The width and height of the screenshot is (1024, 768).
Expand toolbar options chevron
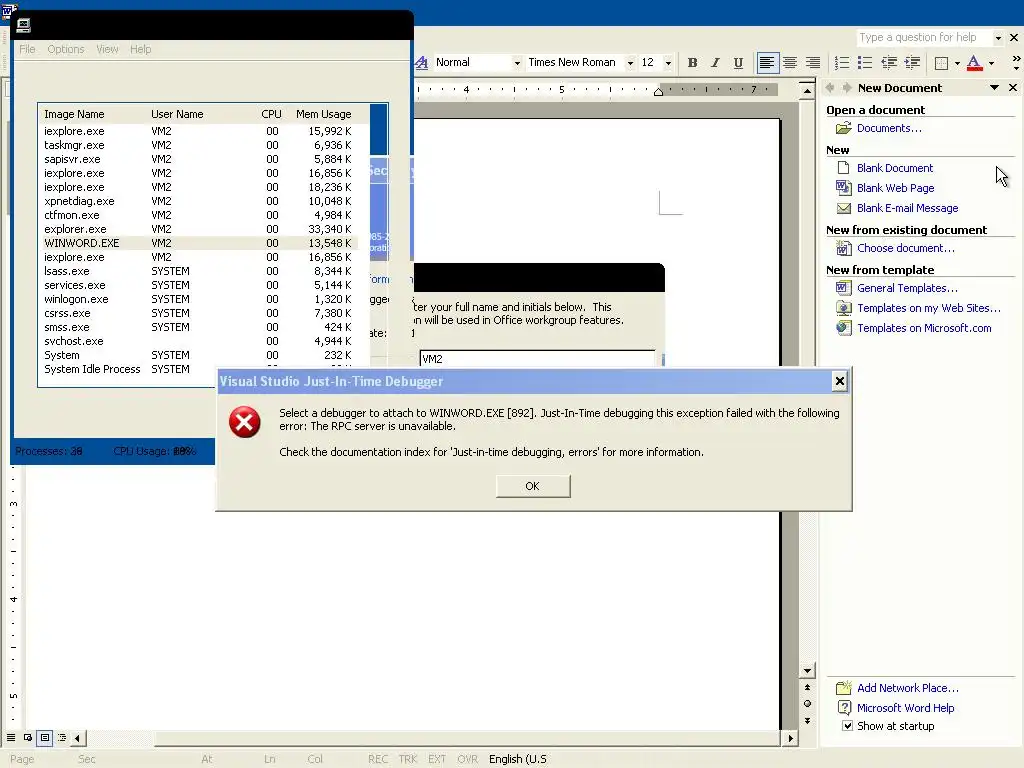pyautogui.click(x=1016, y=63)
